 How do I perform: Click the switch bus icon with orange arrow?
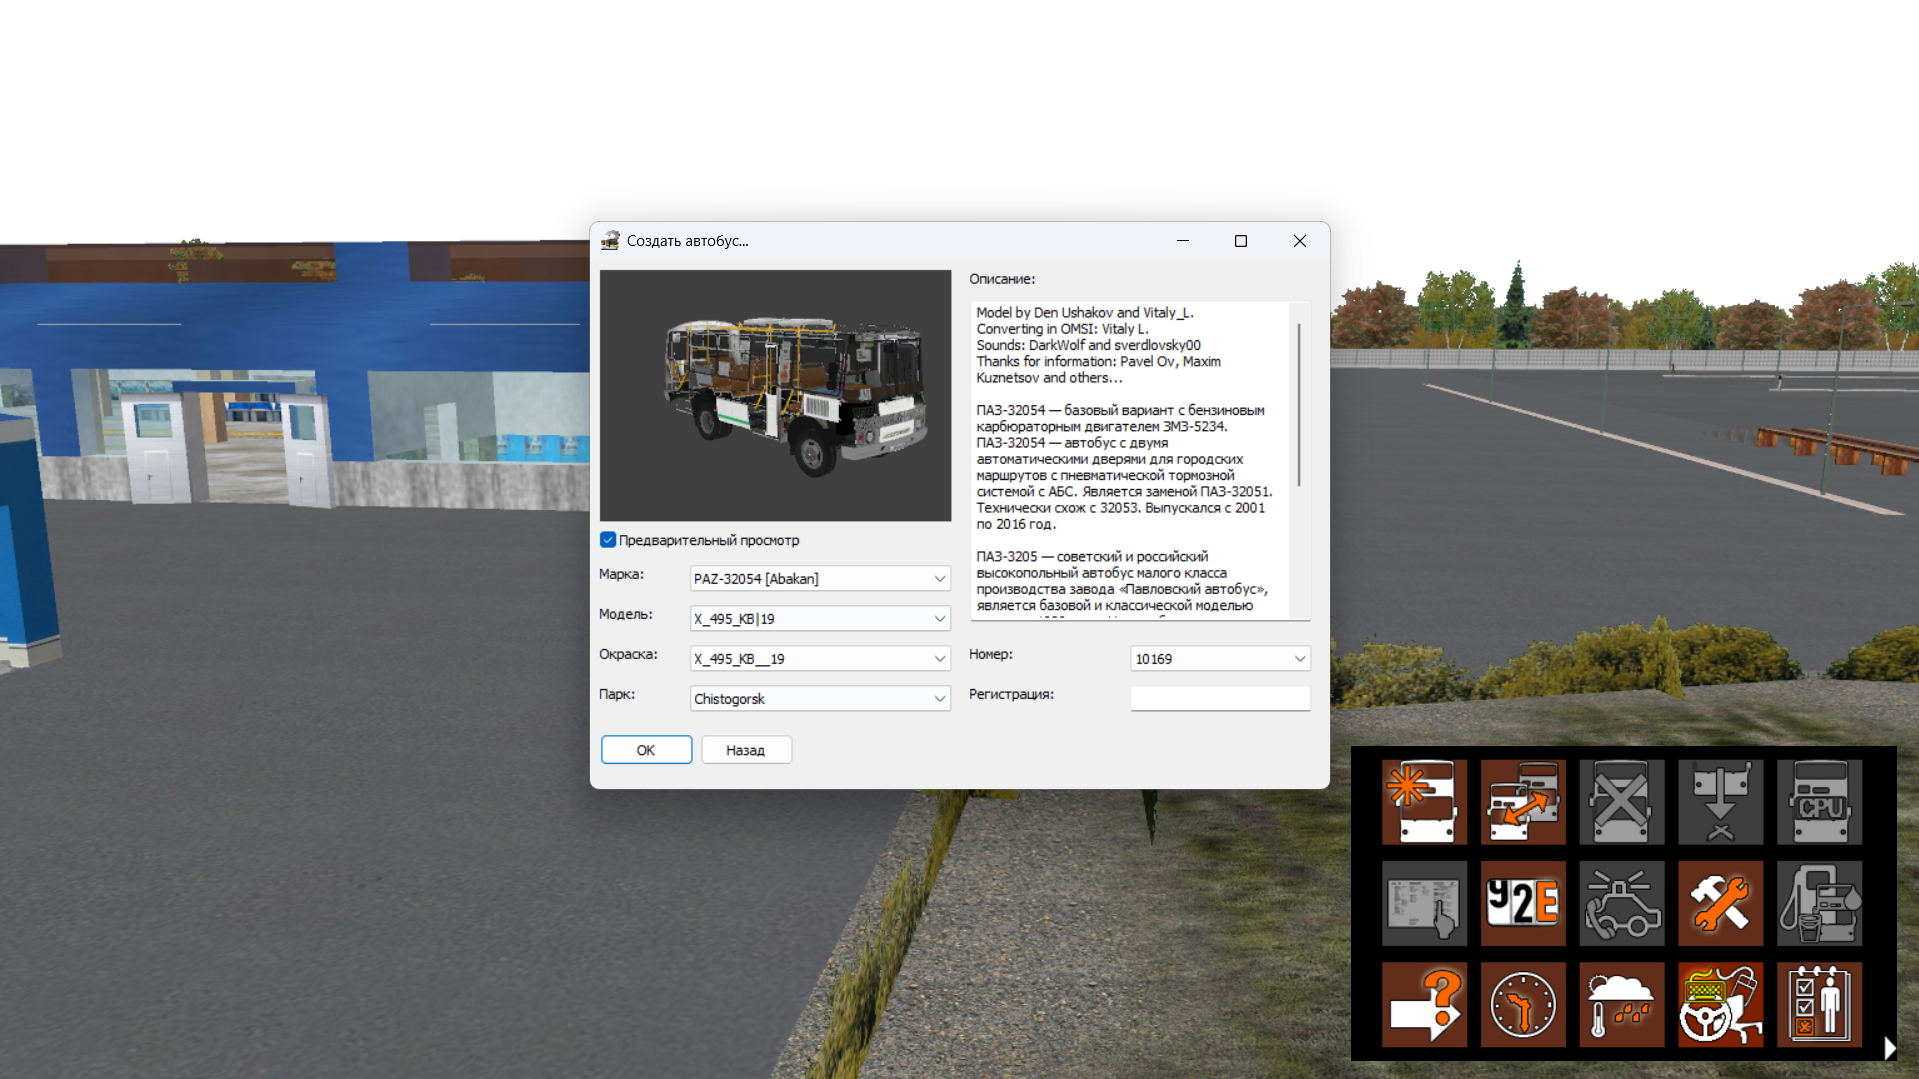1523,802
